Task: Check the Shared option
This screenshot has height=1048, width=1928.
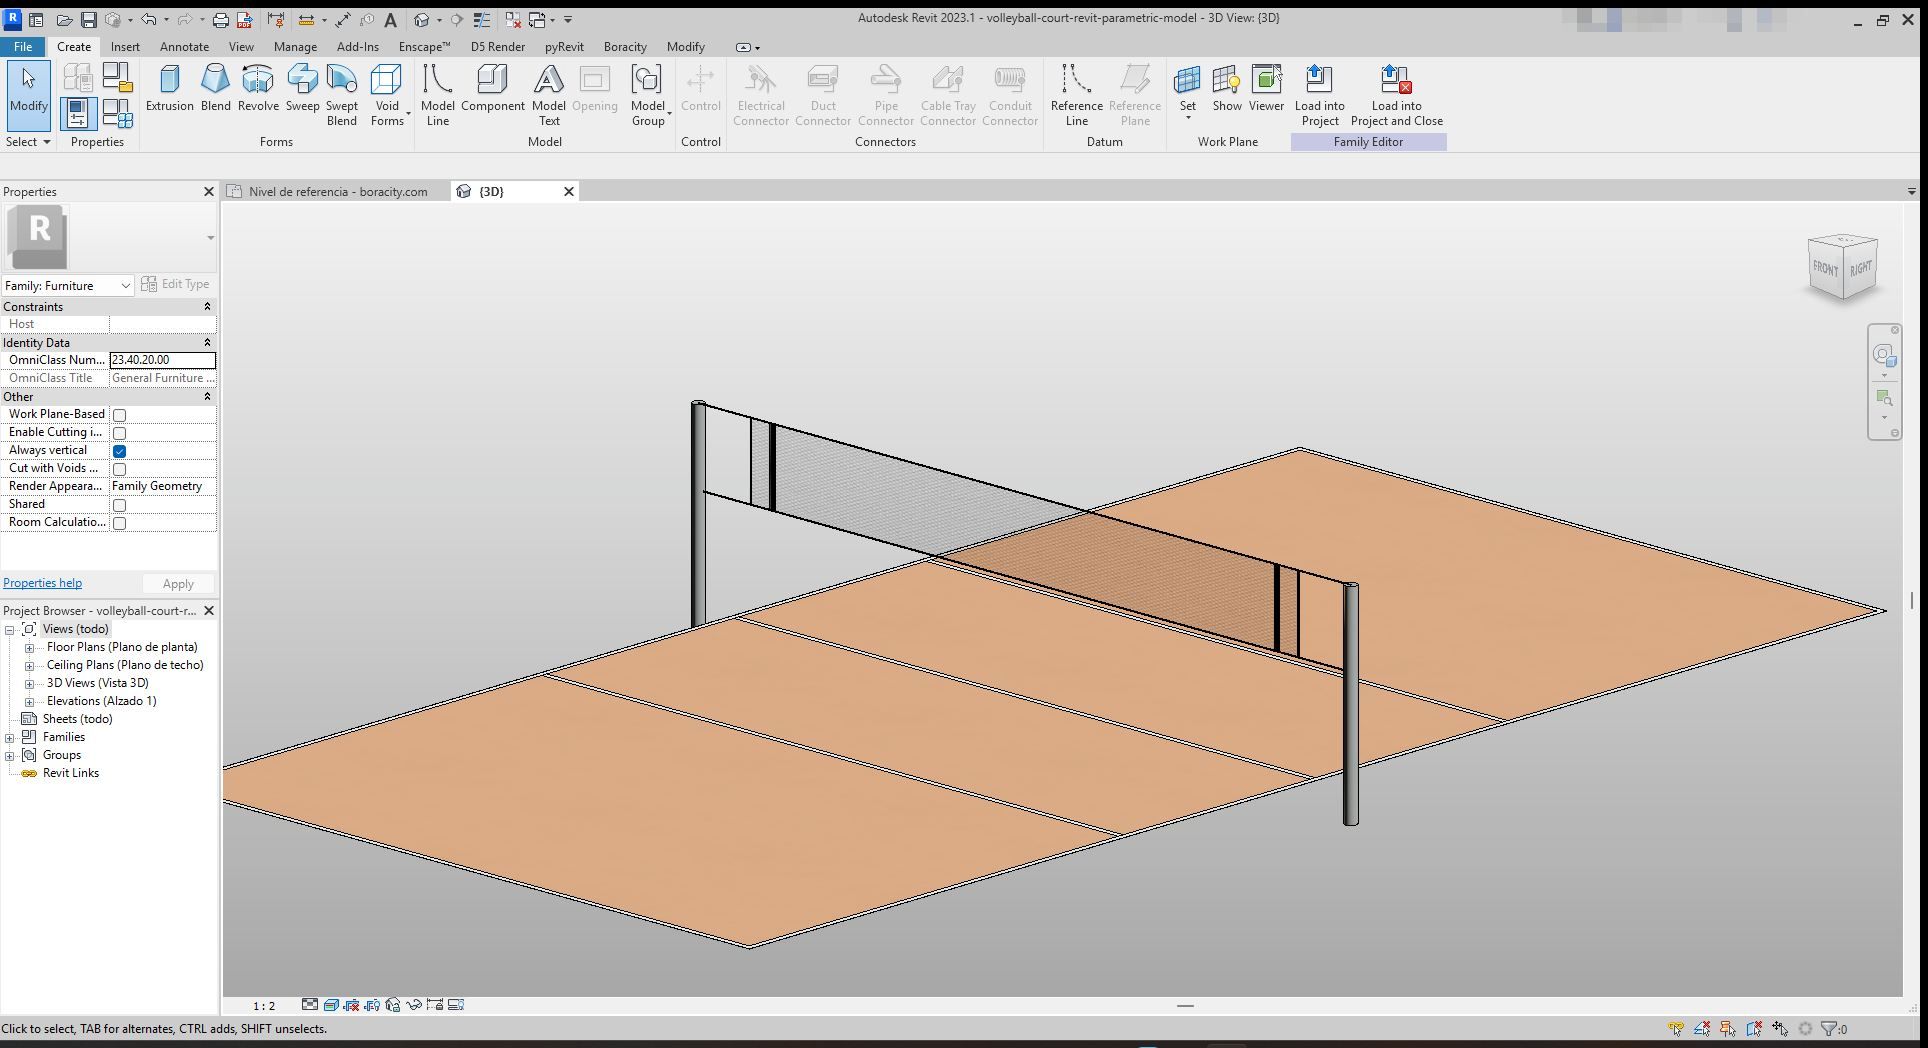Action: click(x=119, y=505)
